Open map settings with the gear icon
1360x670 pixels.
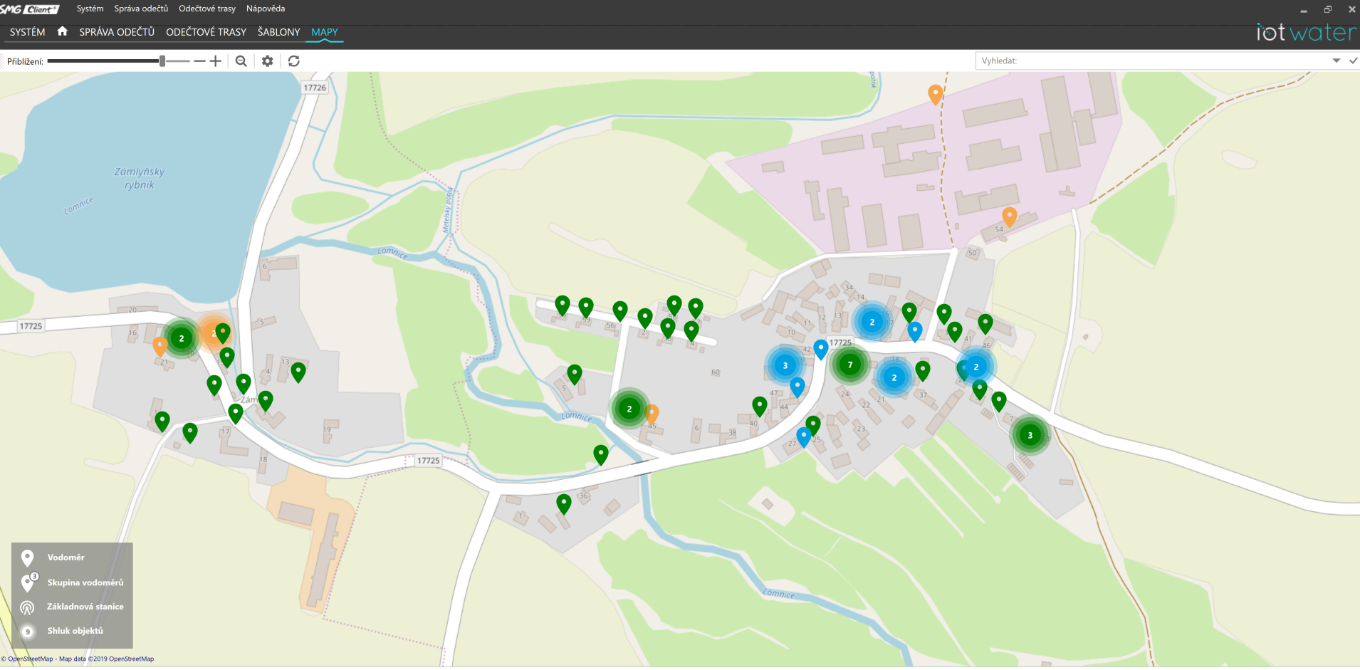pyautogui.click(x=267, y=61)
